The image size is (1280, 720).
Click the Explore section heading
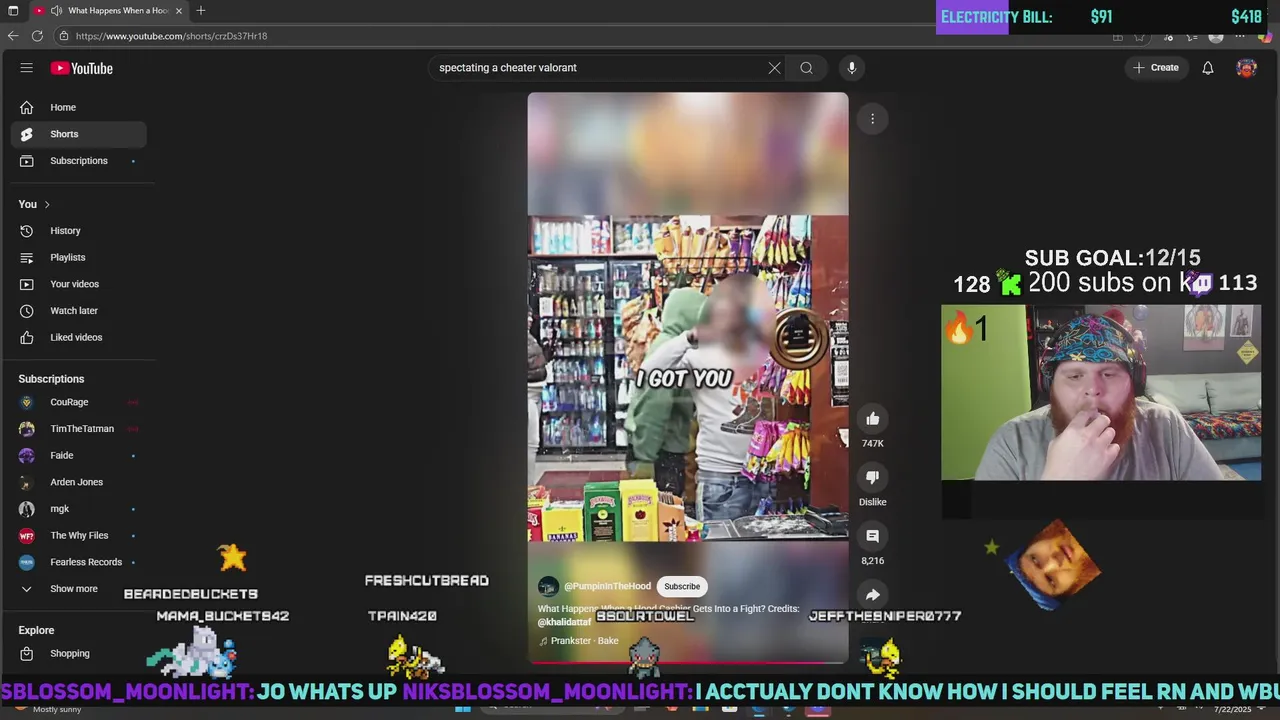(x=36, y=630)
